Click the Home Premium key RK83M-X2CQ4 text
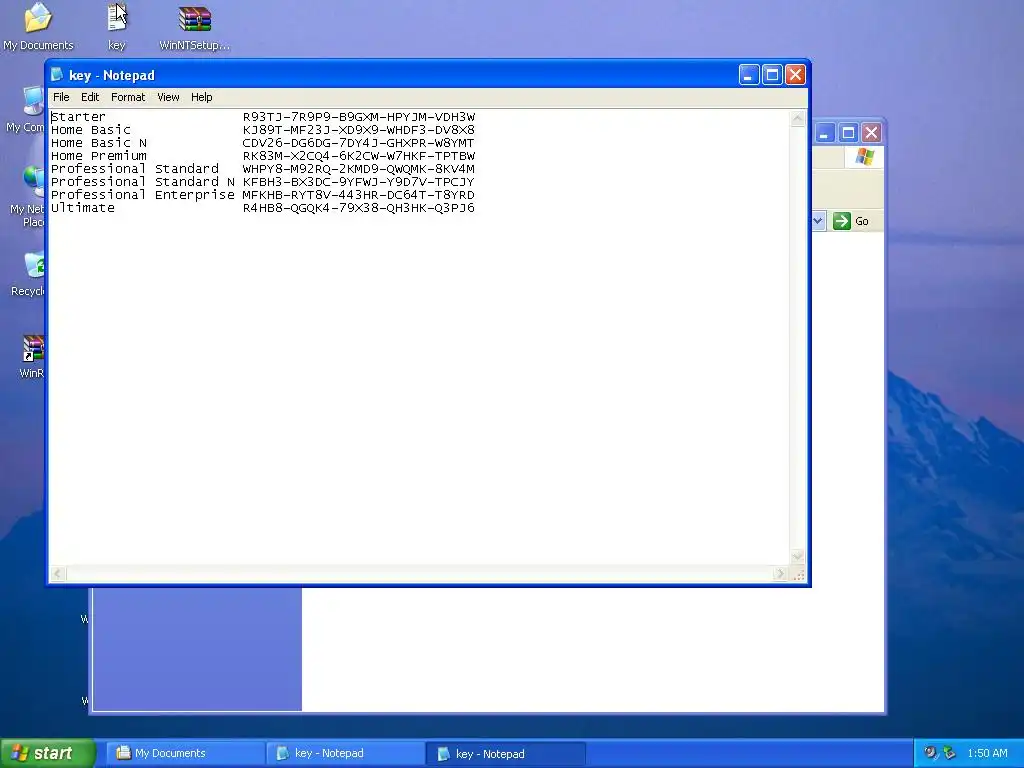 tap(359, 156)
